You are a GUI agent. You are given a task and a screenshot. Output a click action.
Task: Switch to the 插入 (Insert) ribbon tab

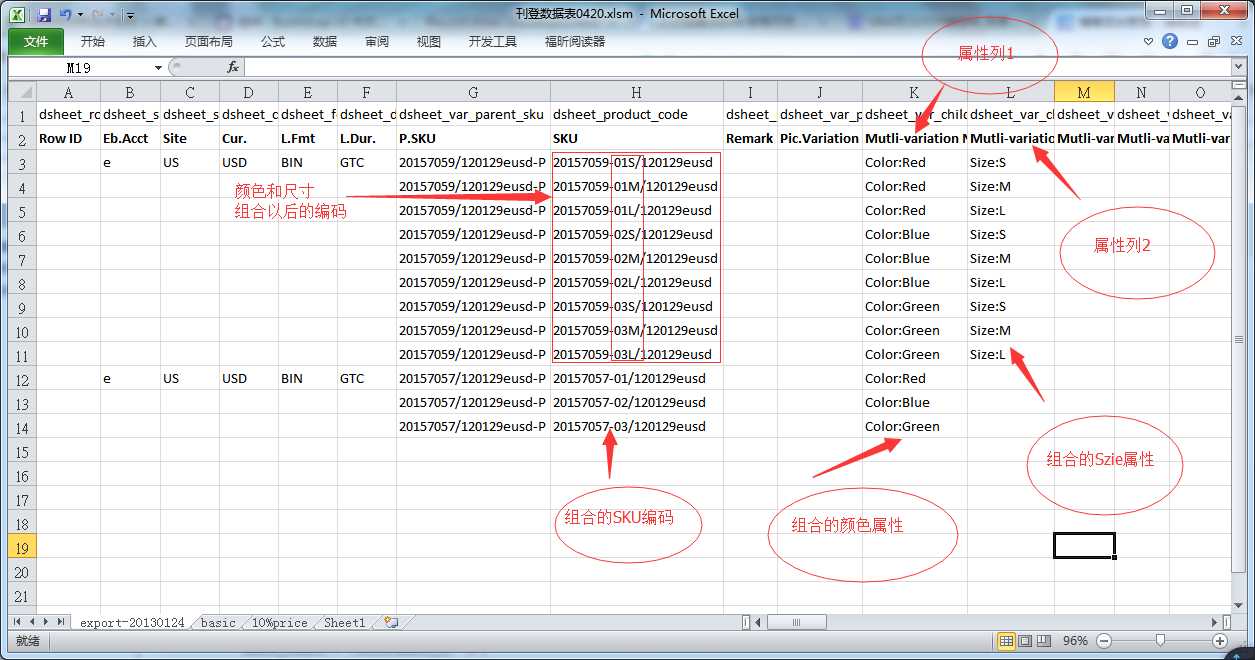coord(145,41)
